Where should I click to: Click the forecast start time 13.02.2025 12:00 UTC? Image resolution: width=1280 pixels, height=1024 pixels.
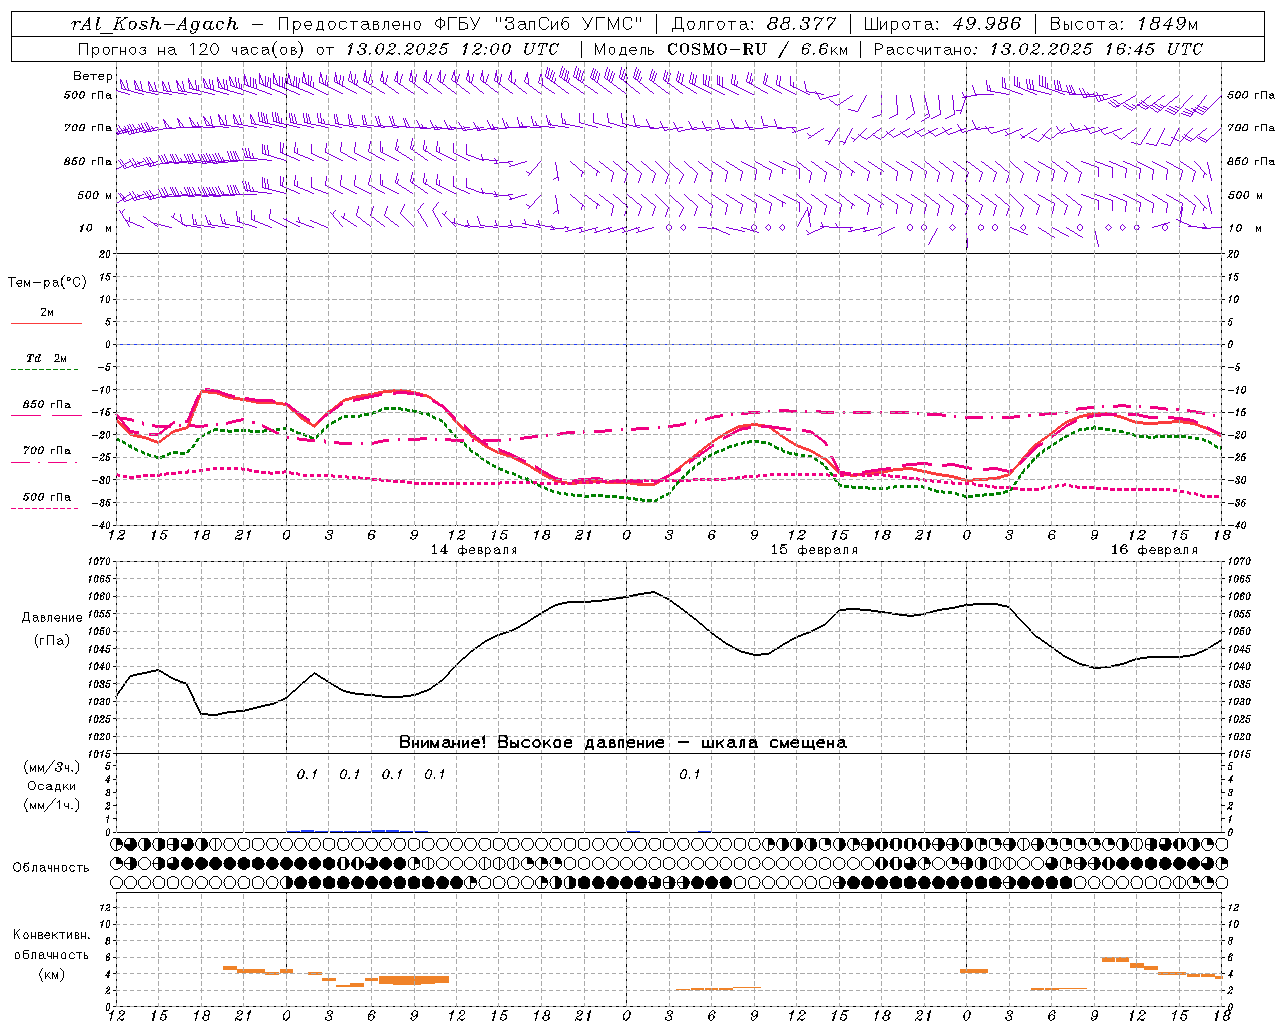tap(451, 49)
